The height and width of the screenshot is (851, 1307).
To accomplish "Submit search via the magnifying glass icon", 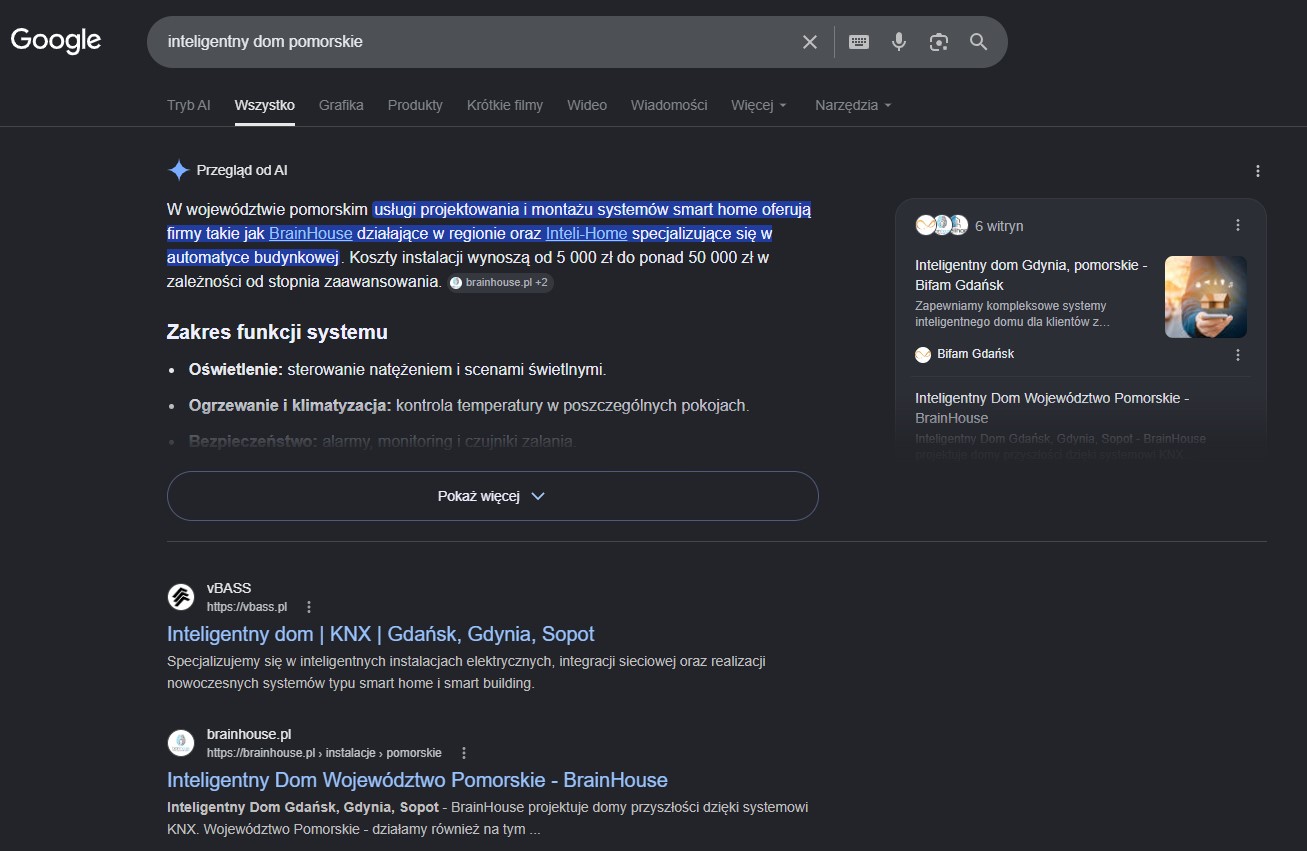I will pyautogui.click(x=978, y=42).
